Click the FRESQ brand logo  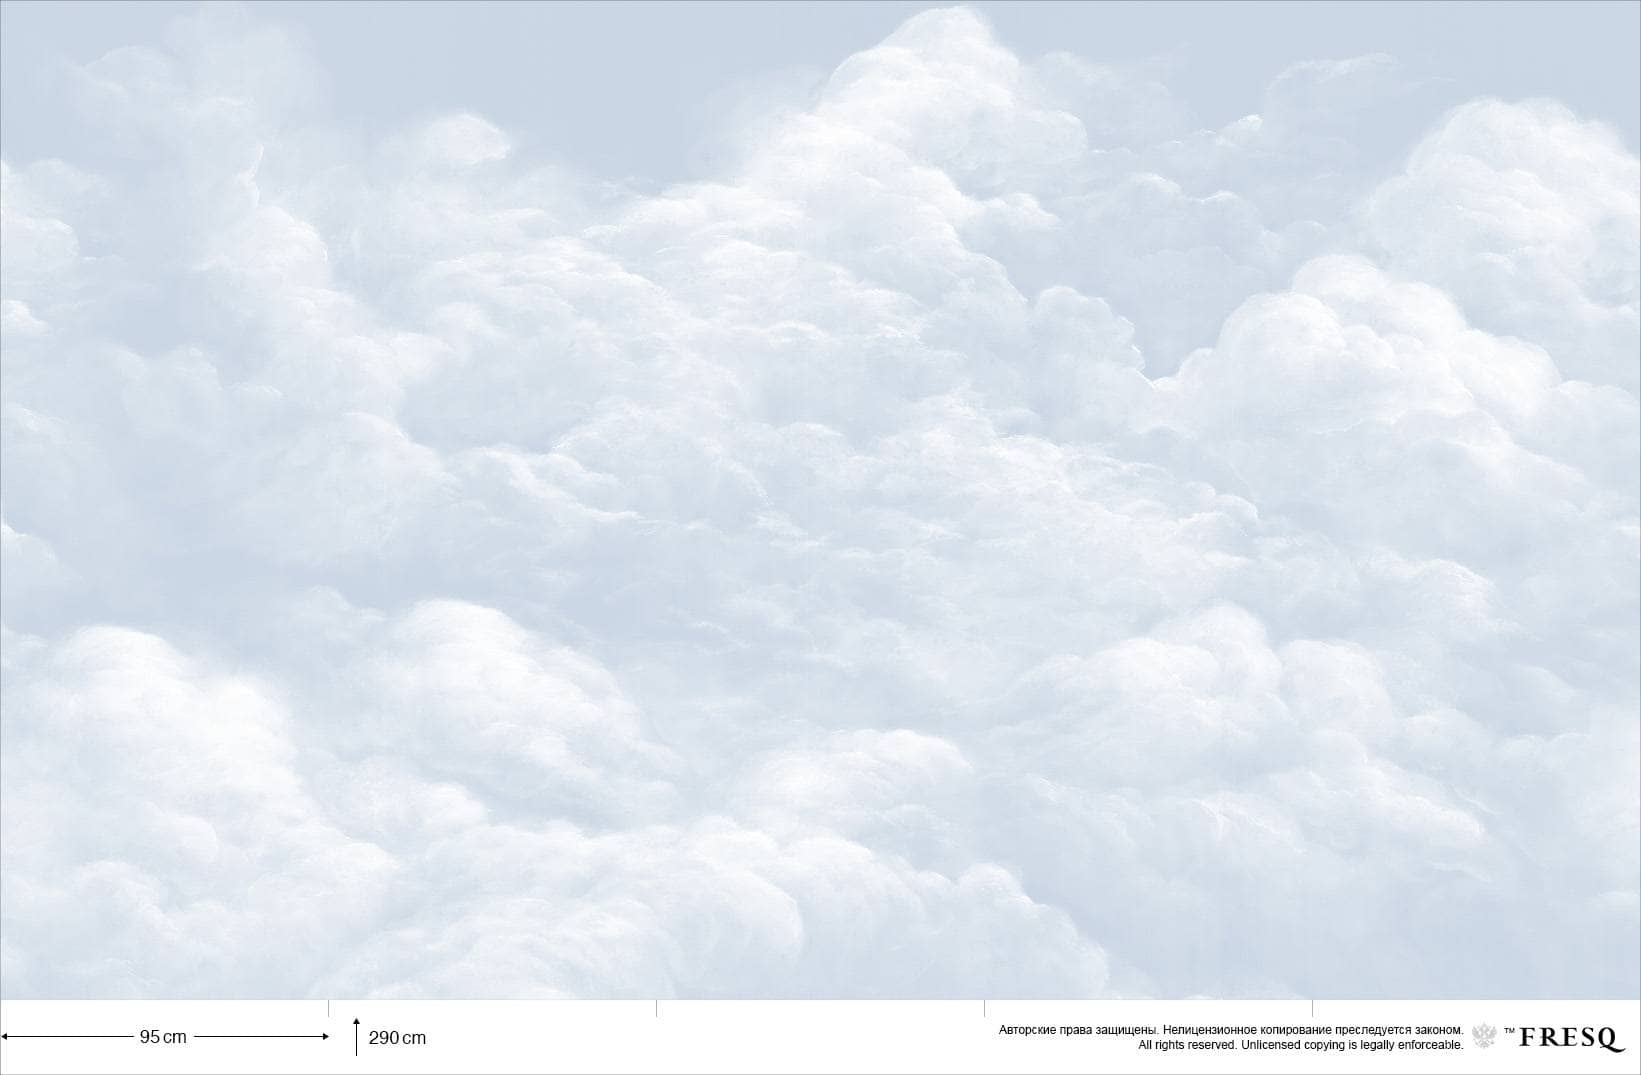tap(1572, 1039)
